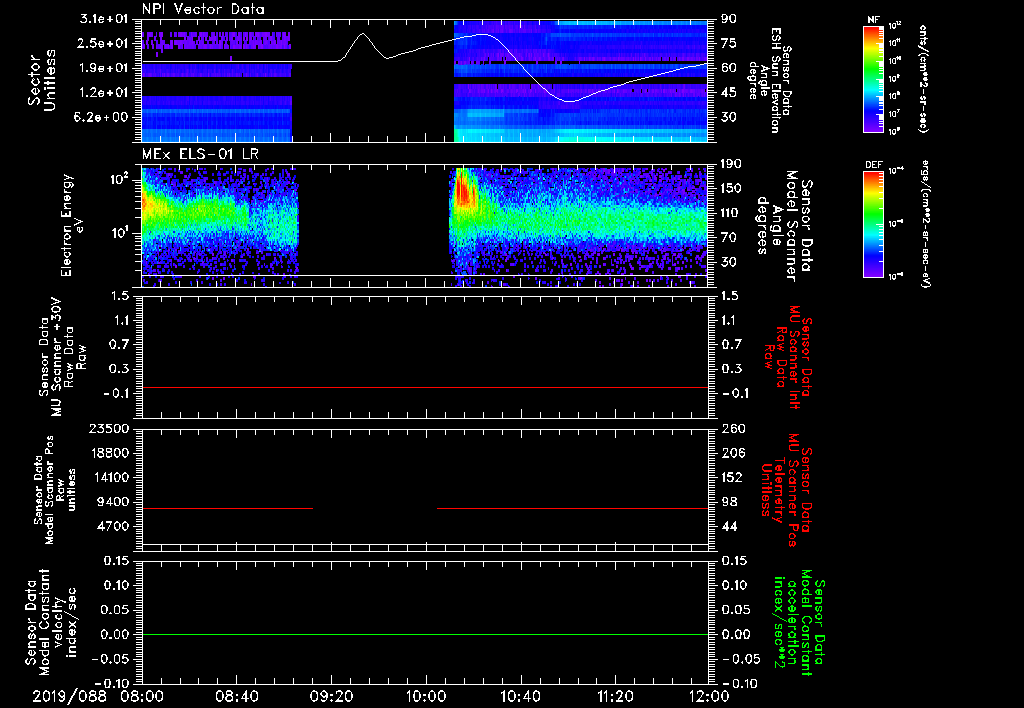Click the '1.9e+01' sector tick label
The height and width of the screenshot is (708, 1024).
[x=104, y=68]
